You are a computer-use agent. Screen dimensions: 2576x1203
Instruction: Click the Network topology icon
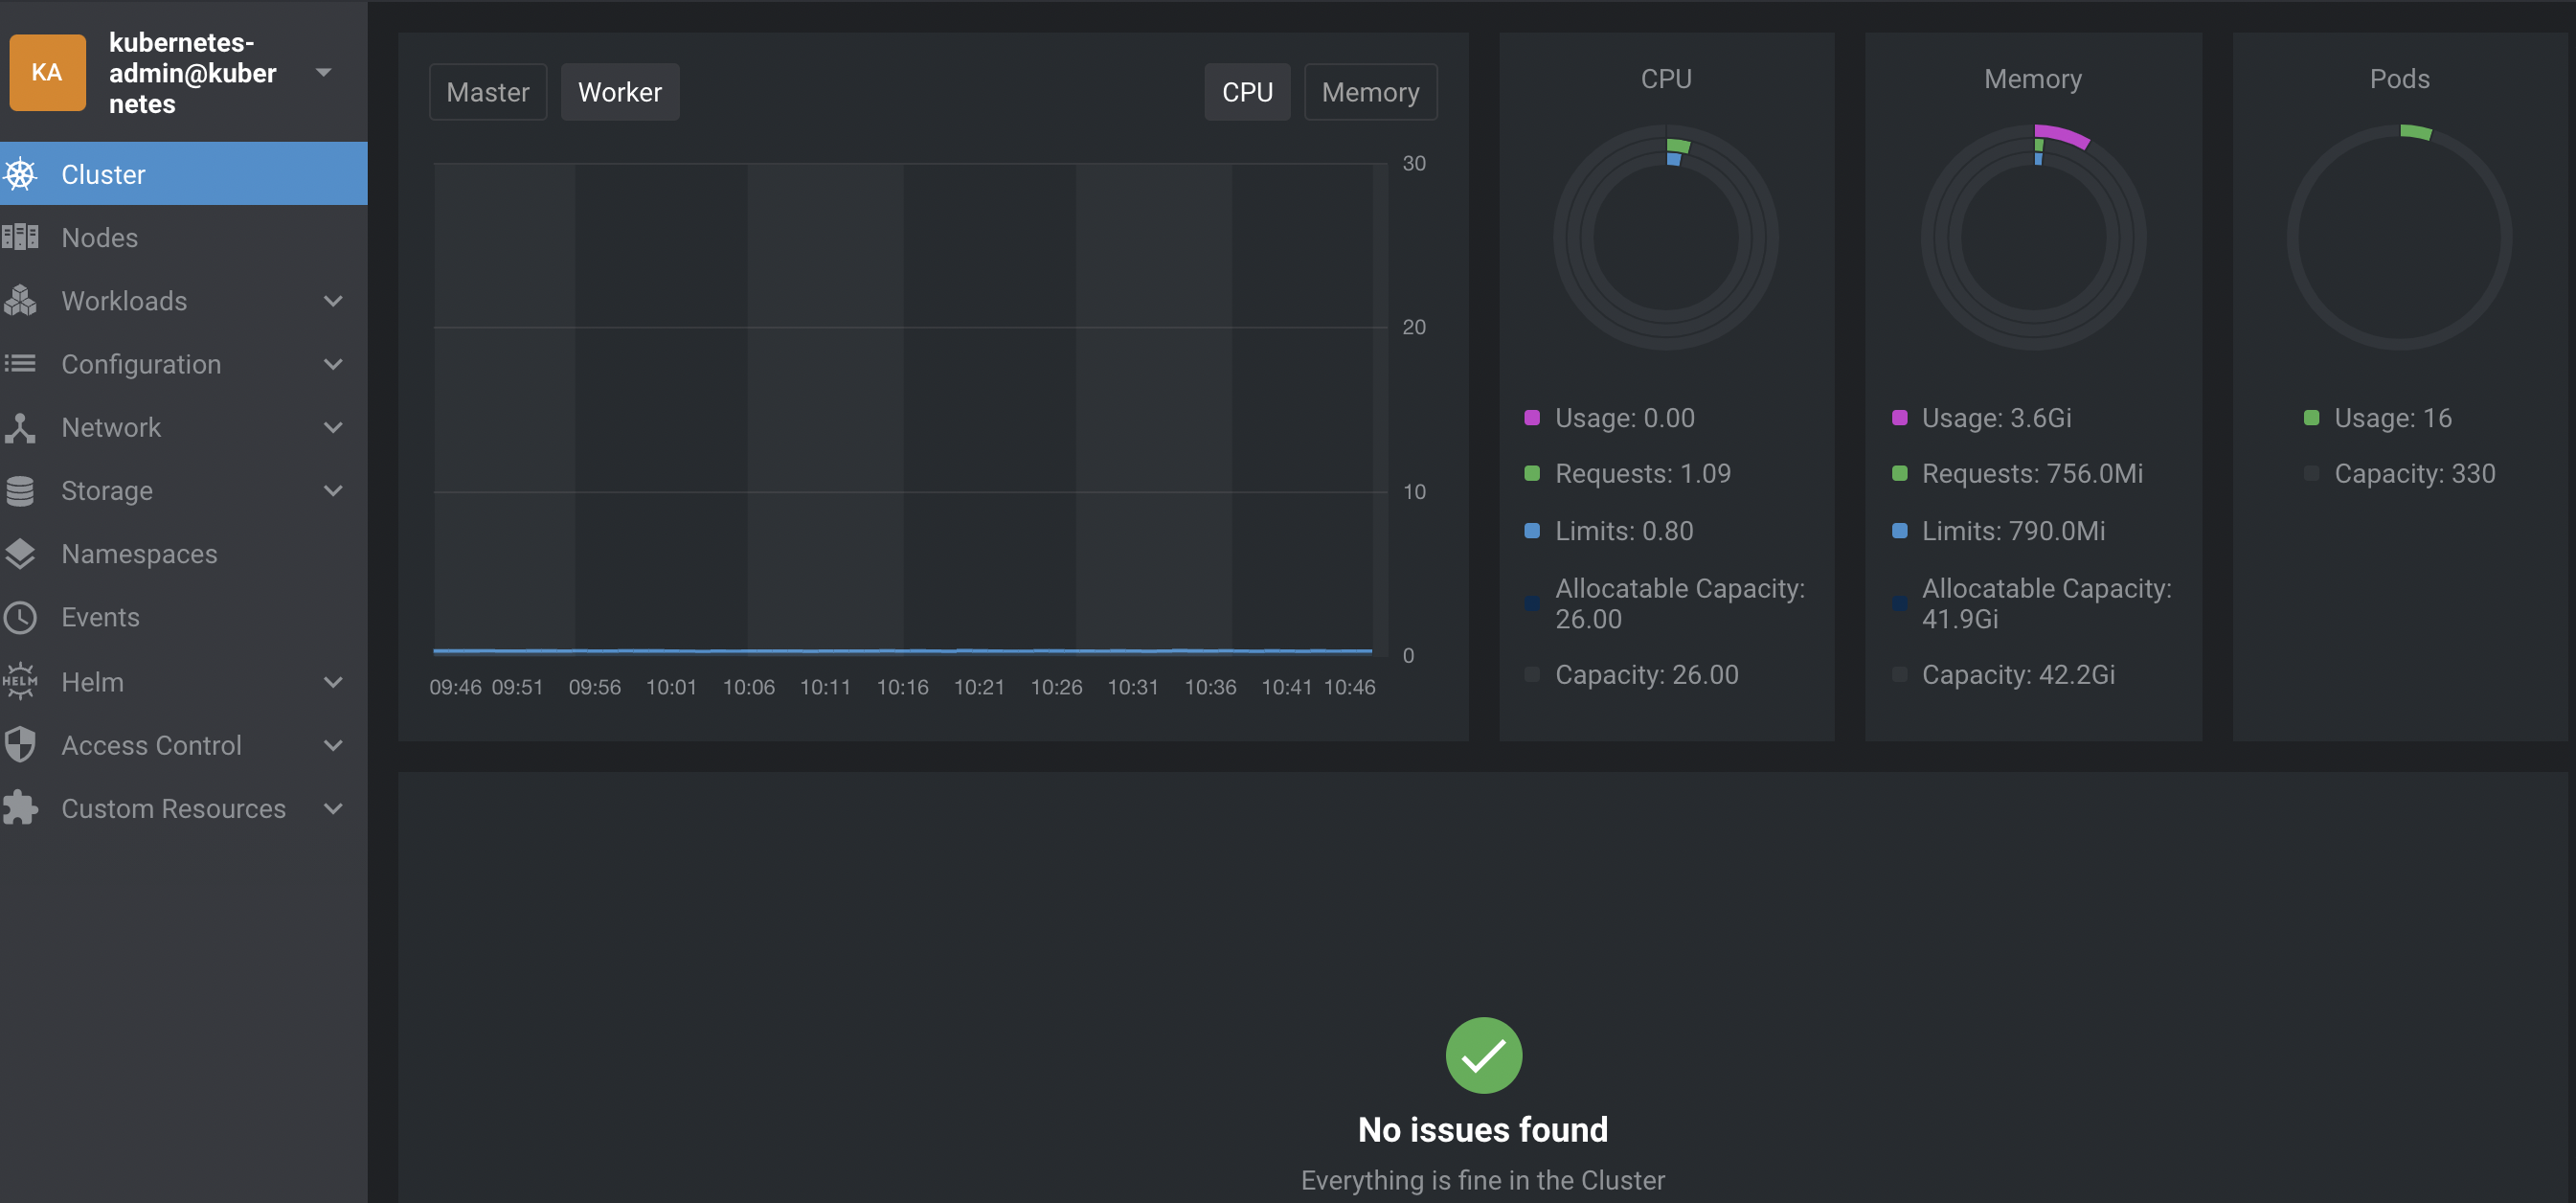pyautogui.click(x=21, y=427)
